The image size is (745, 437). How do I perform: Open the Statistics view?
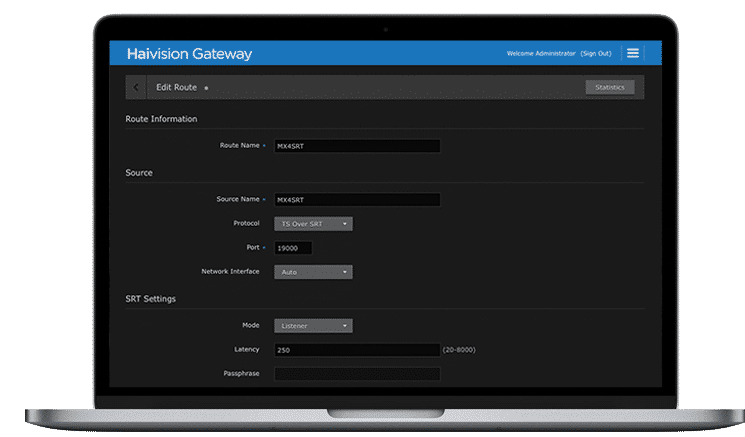pos(609,87)
